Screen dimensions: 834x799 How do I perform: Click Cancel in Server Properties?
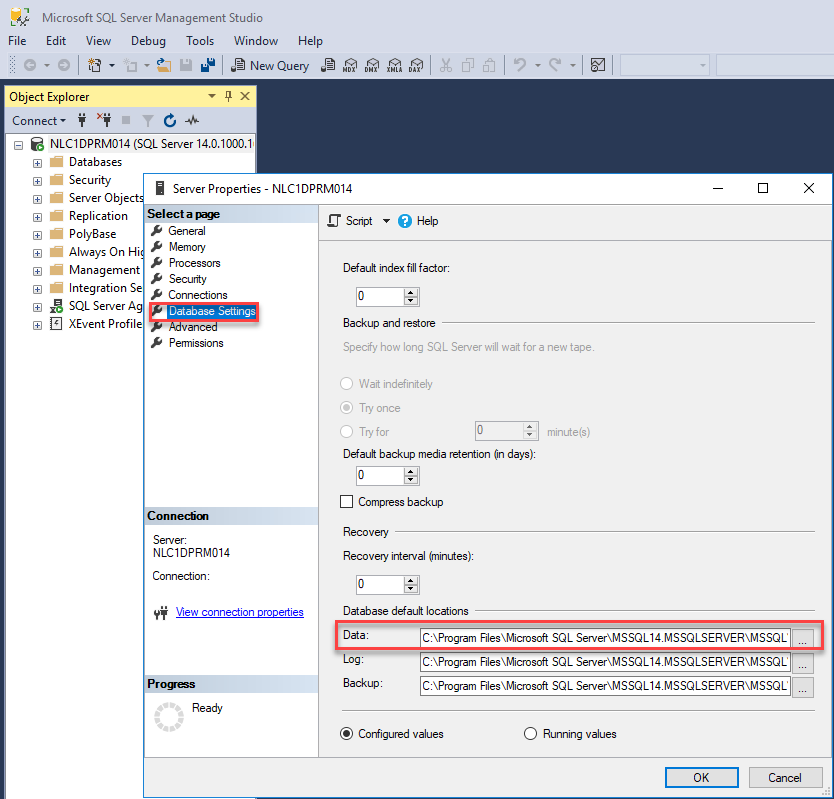[785, 777]
